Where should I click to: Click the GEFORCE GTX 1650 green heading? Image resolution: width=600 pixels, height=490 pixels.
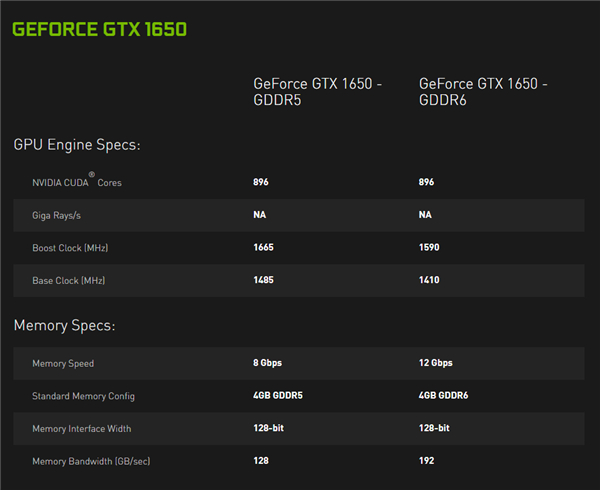pos(99,29)
